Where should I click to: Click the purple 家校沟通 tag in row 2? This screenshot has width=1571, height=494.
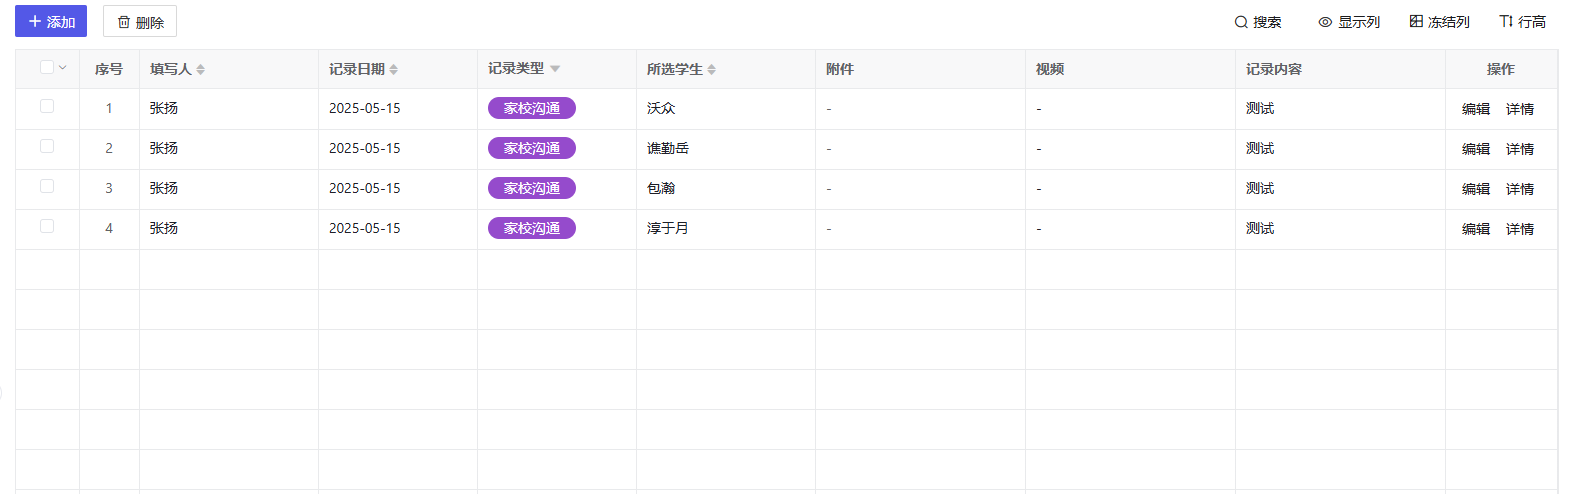[532, 148]
